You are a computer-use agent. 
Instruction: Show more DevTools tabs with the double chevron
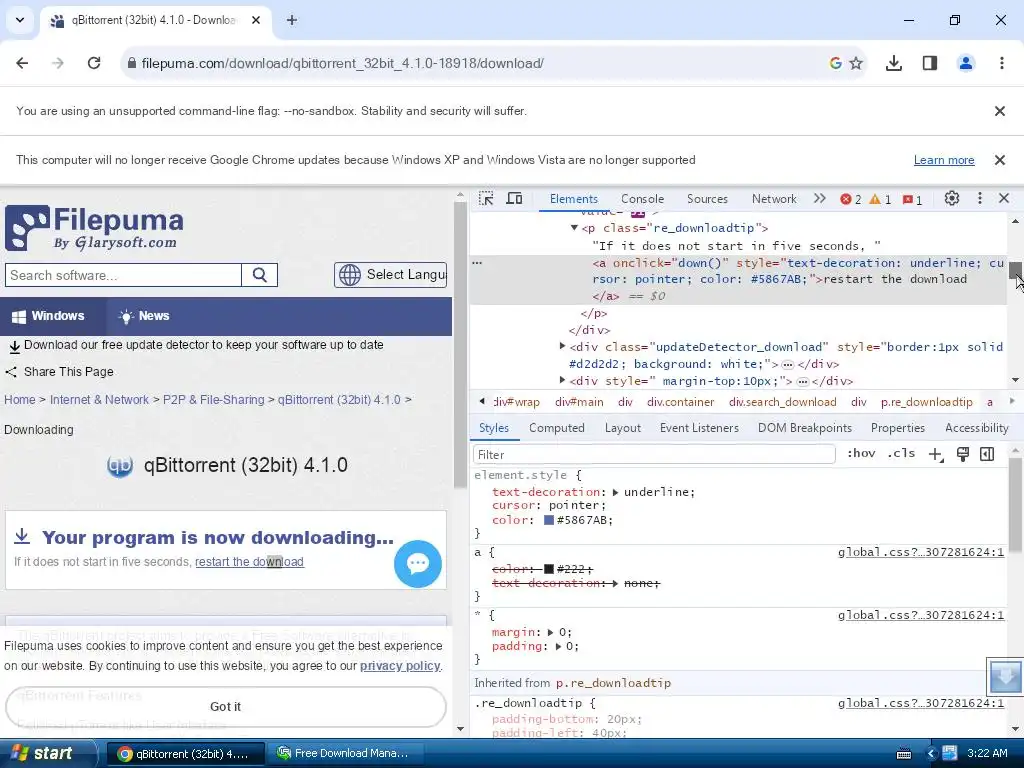(x=820, y=199)
